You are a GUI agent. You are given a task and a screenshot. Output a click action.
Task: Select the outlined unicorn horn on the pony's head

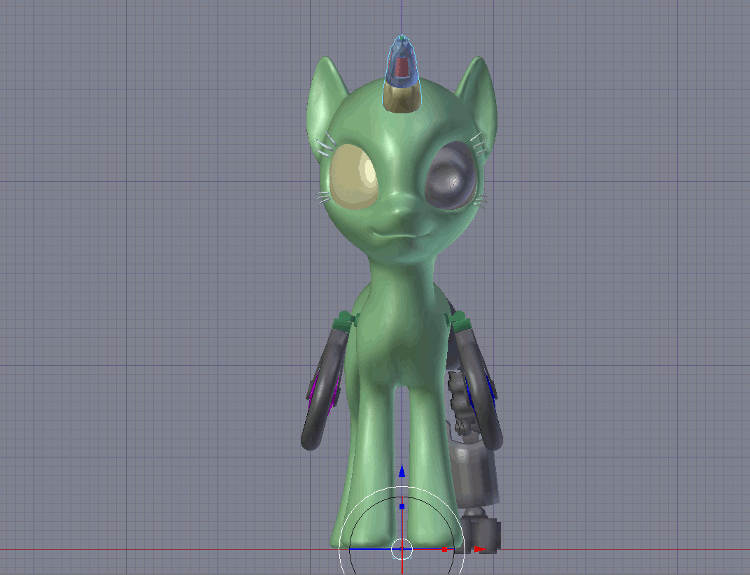(402, 74)
